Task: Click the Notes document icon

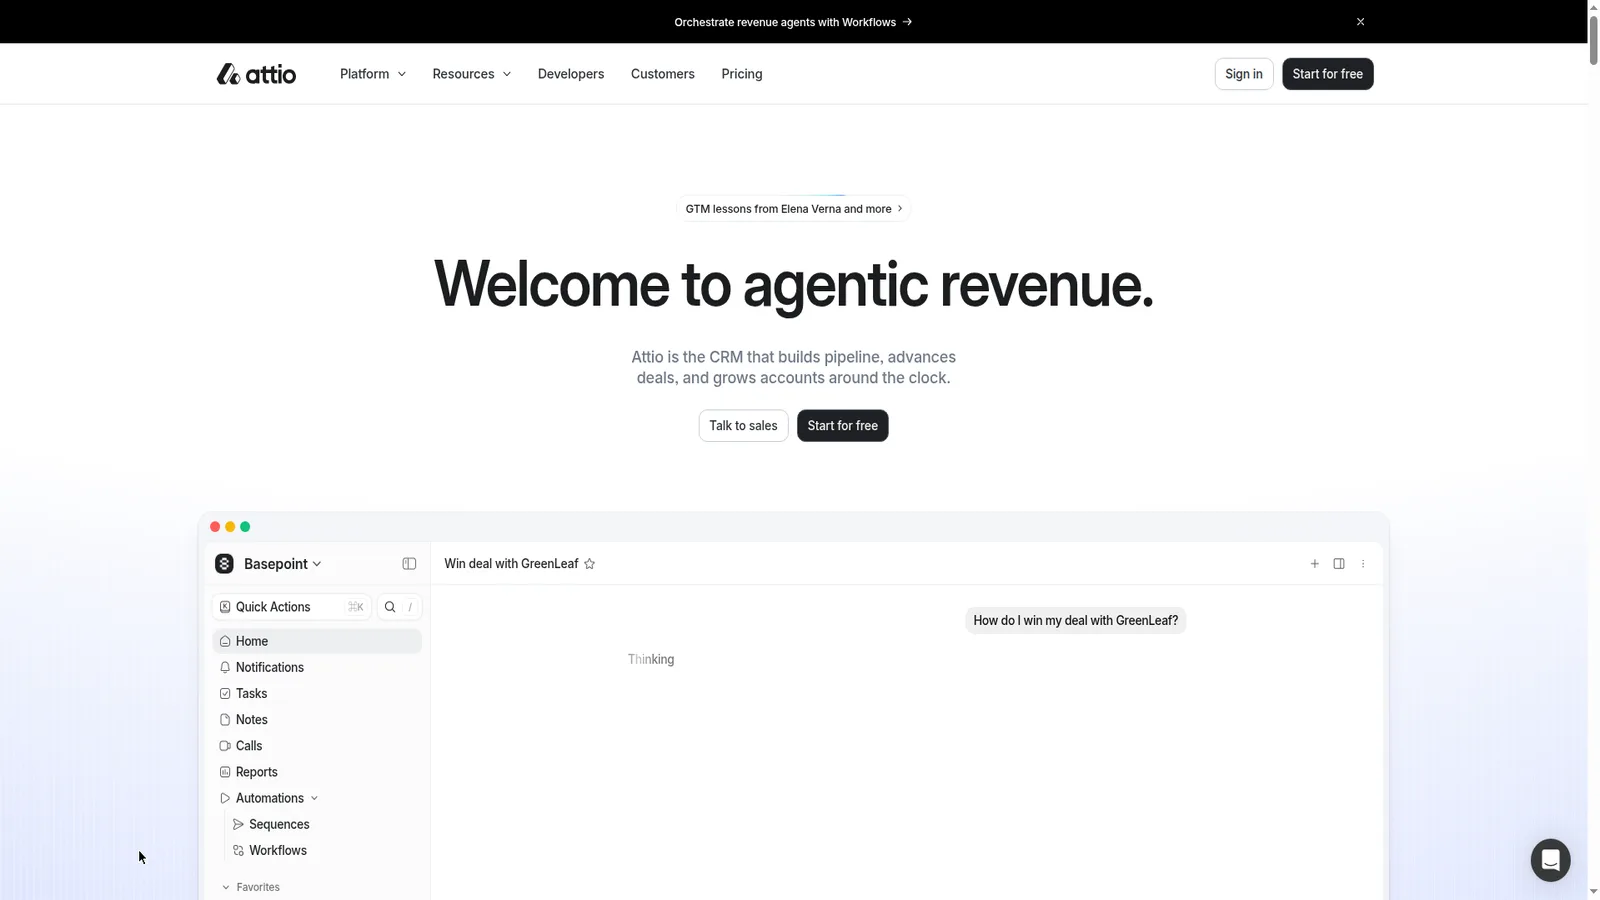Action: coord(225,720)
